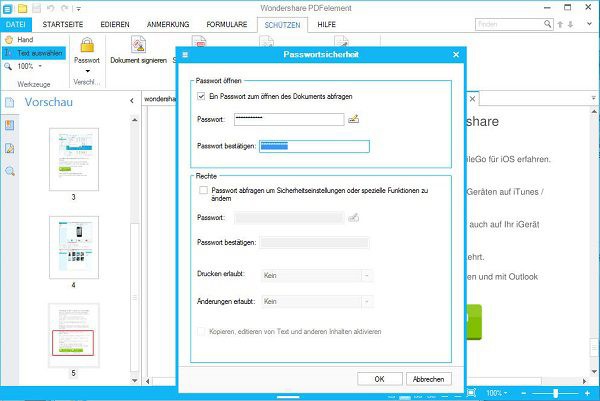Click the search magnifier in Finden box
The width and height of the screenshot is (600, 401).
click(548, 24)
